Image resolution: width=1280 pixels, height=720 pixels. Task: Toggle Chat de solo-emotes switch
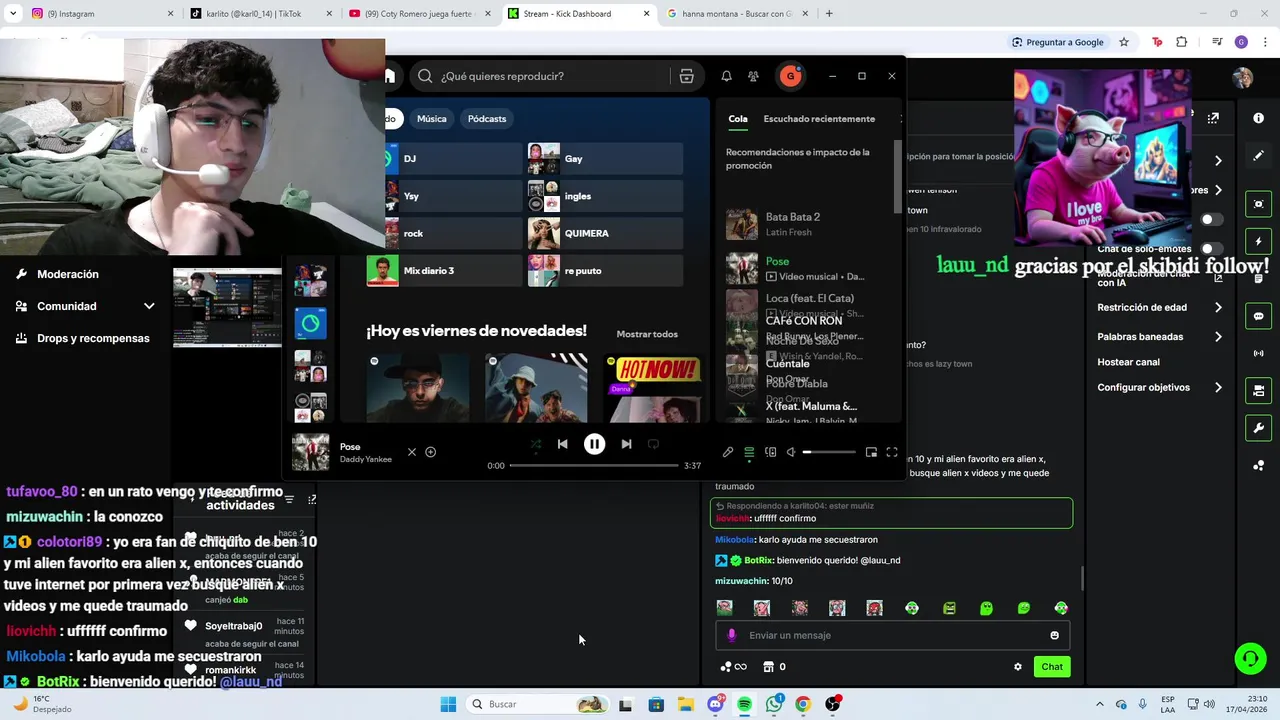(x=1211, y=248)
